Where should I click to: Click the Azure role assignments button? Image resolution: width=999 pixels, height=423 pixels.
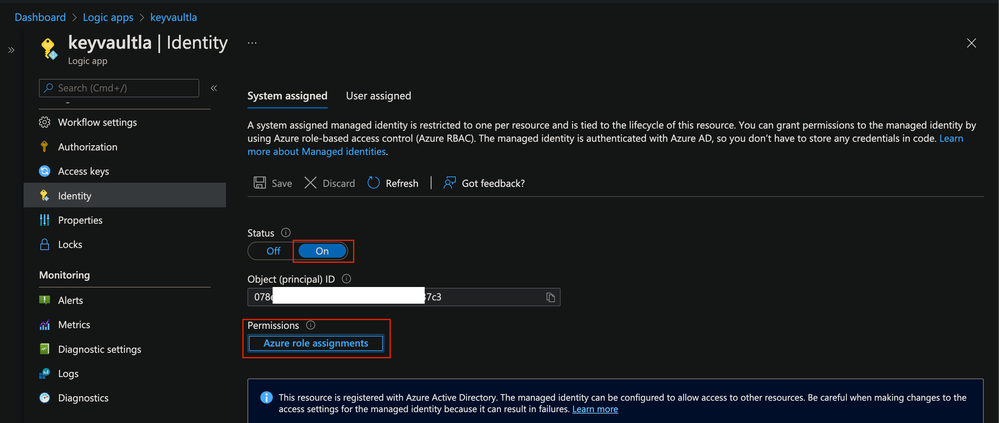[316, 343]
